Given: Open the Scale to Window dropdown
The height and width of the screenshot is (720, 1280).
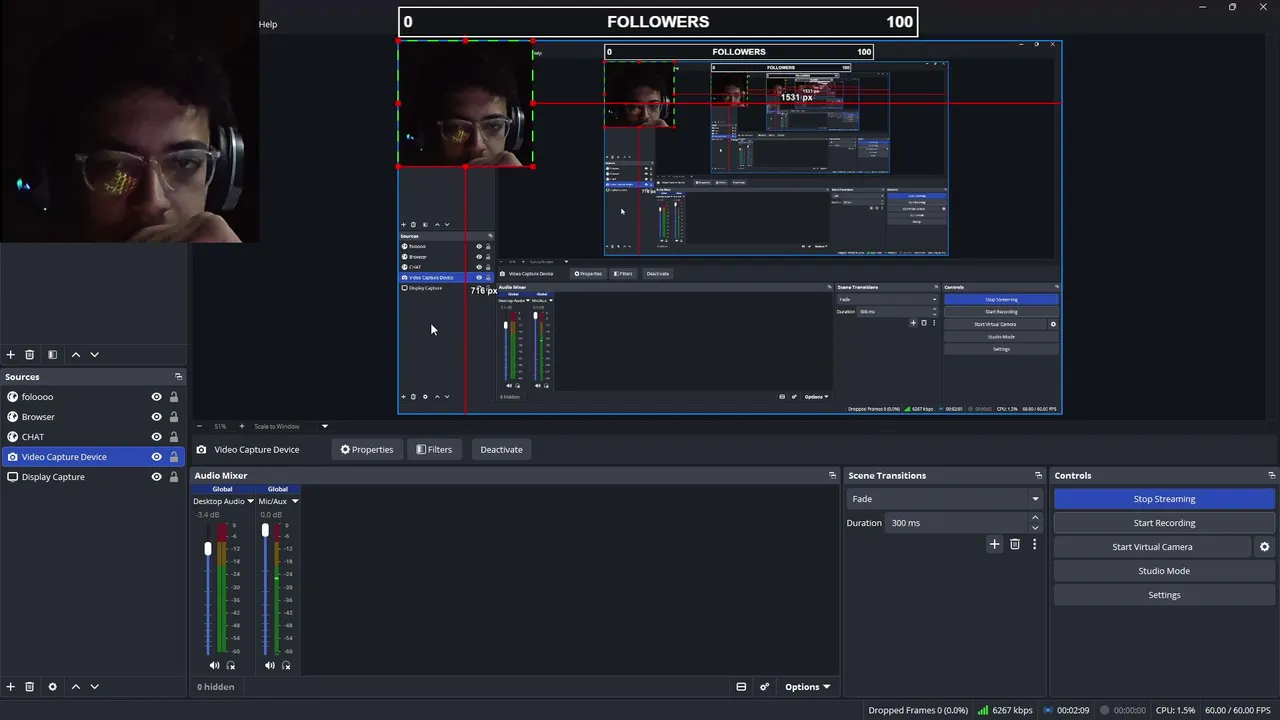Looking at the screenshot, I should pyautogui.click(x=291, y=426).
